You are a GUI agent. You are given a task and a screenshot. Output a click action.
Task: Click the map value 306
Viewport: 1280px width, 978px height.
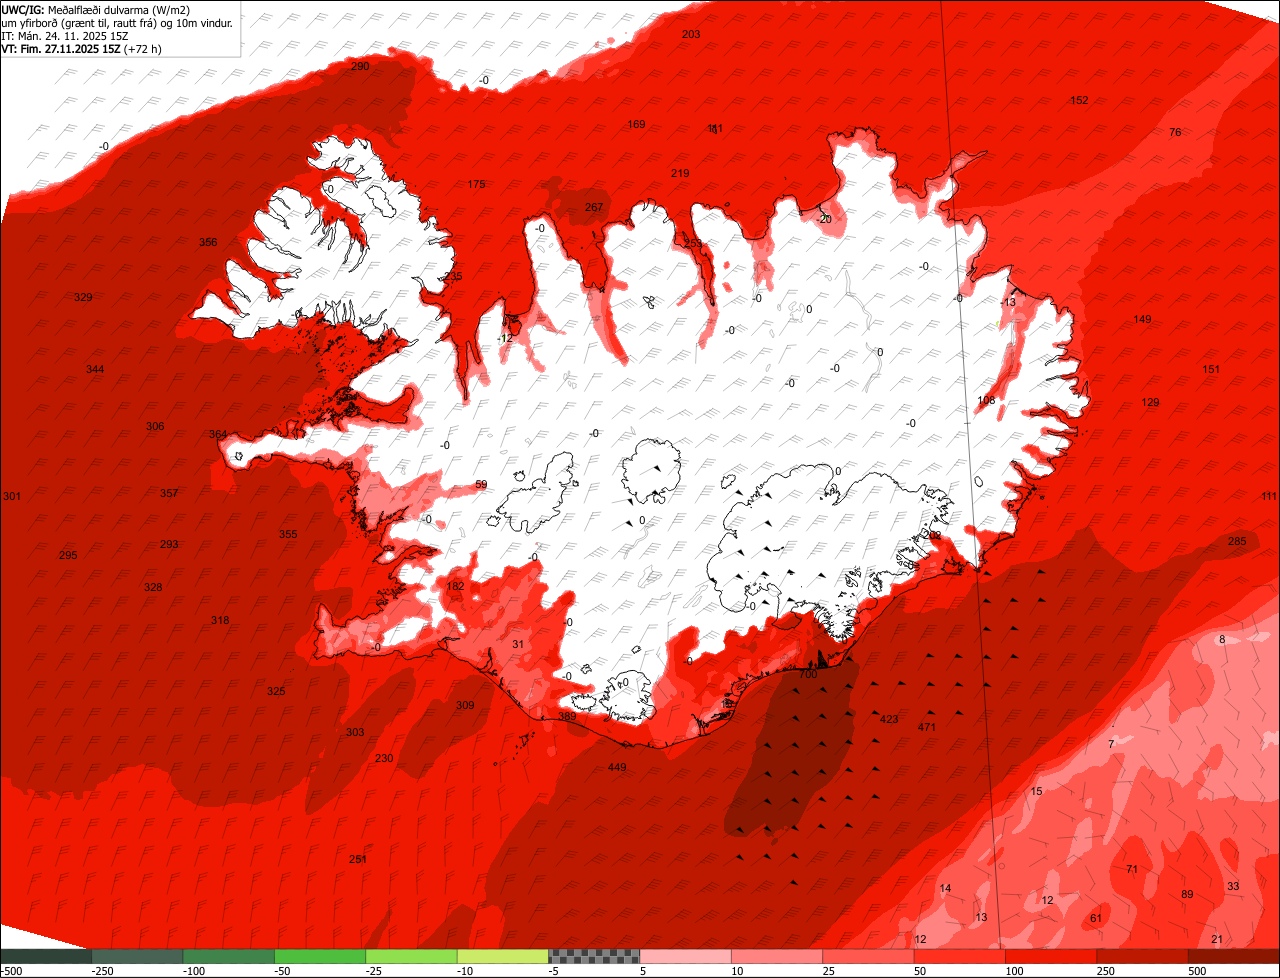pyautogui.click(x=155, y=426)
